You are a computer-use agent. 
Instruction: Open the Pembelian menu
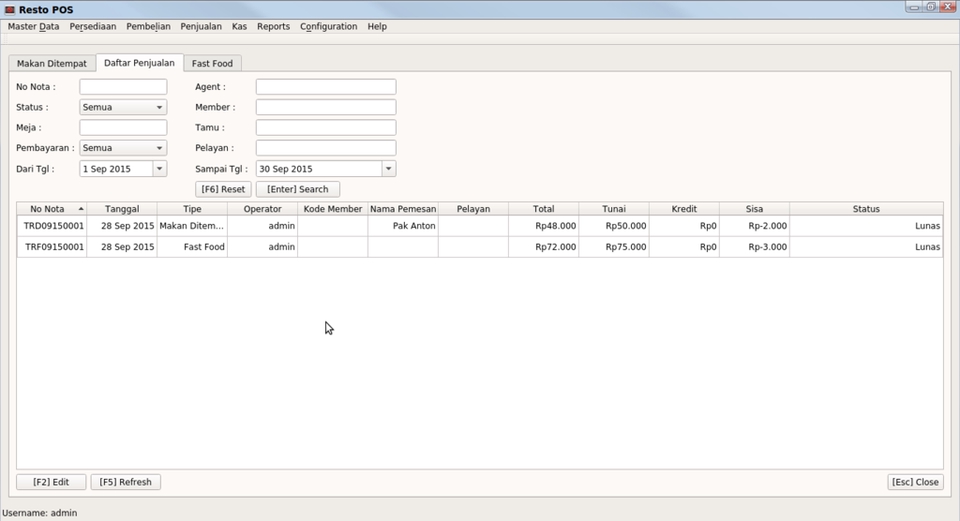[148, 26]
